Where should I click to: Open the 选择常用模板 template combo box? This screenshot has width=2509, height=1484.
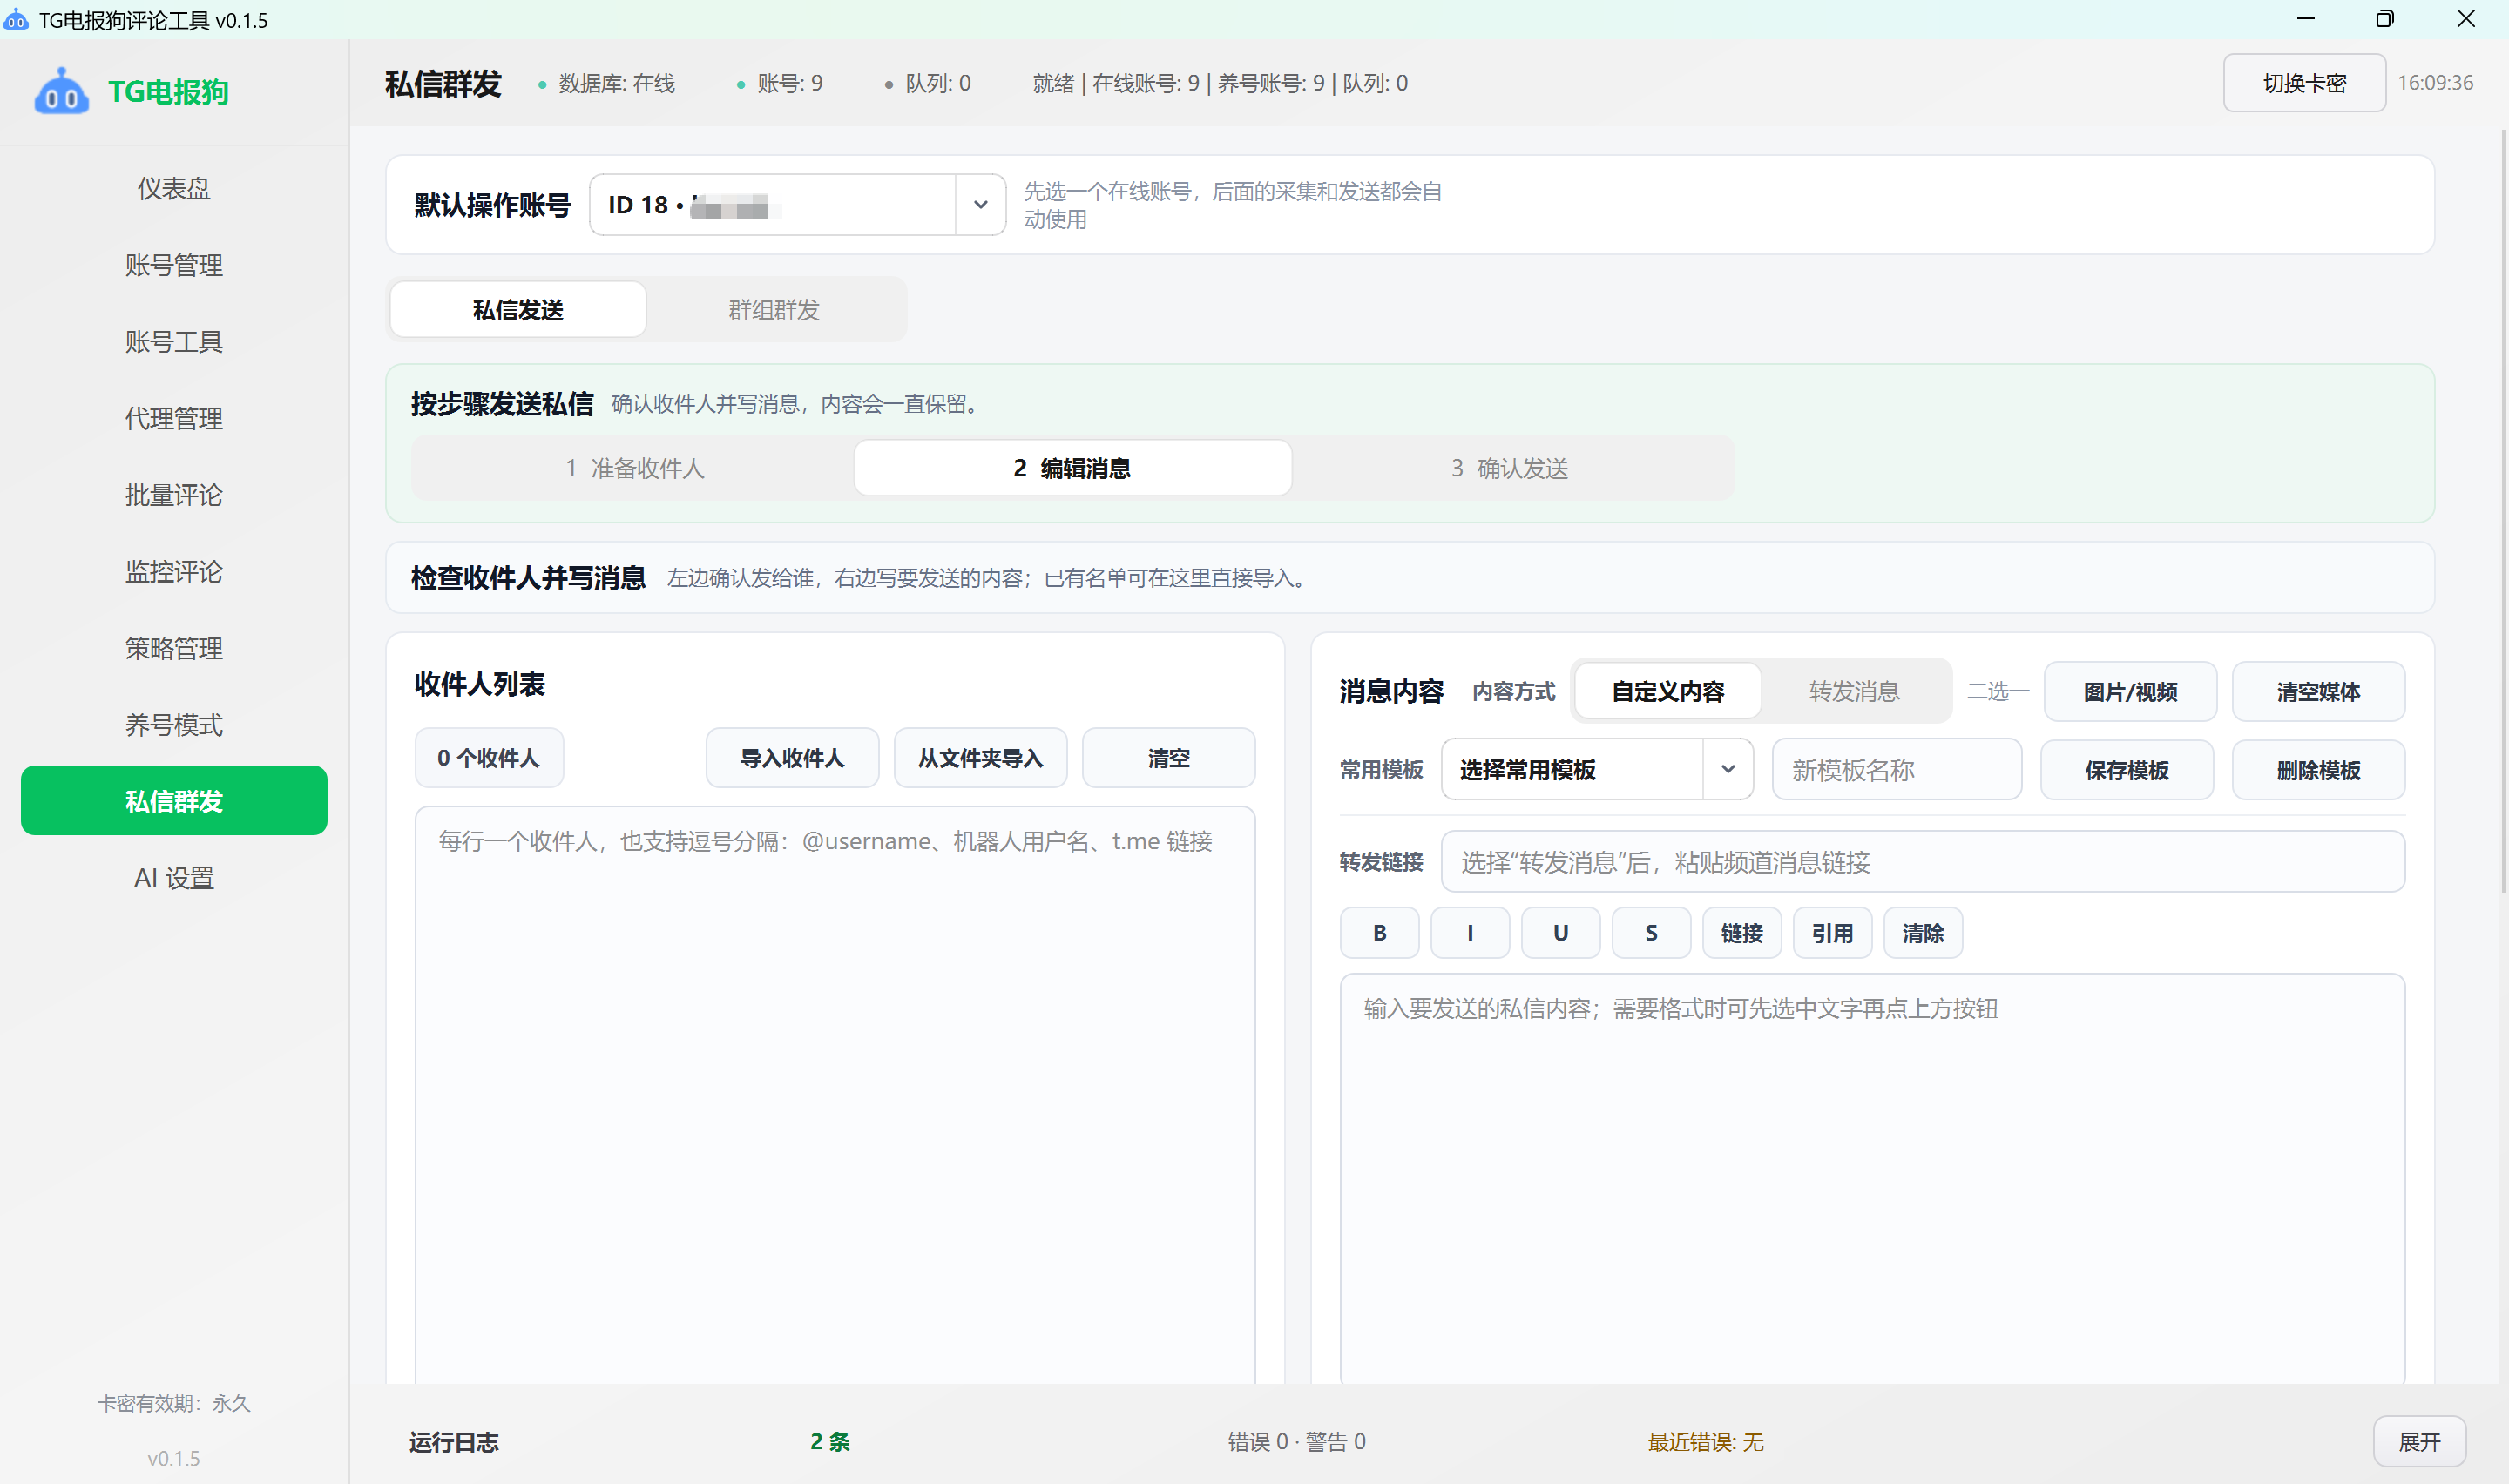click(1596, 769)
